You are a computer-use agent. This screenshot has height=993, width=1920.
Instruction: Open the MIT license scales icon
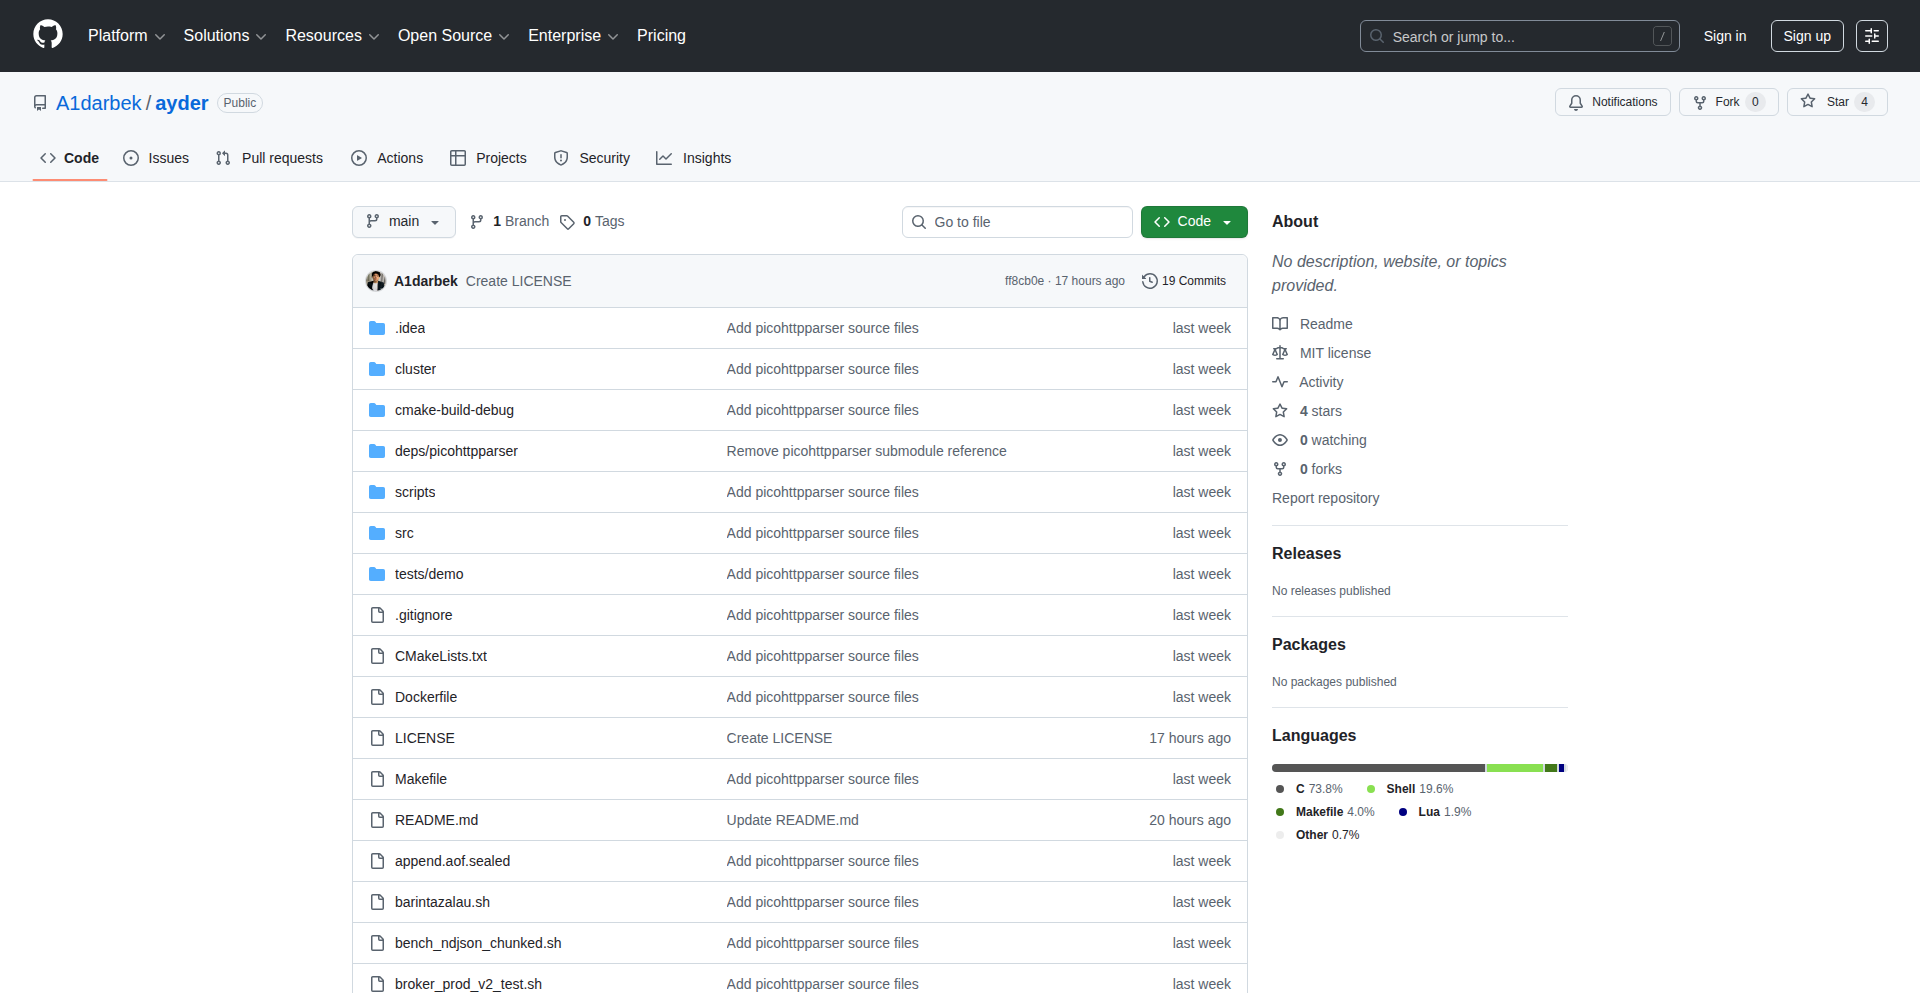pyautogui.click(x=1280, y=352)
